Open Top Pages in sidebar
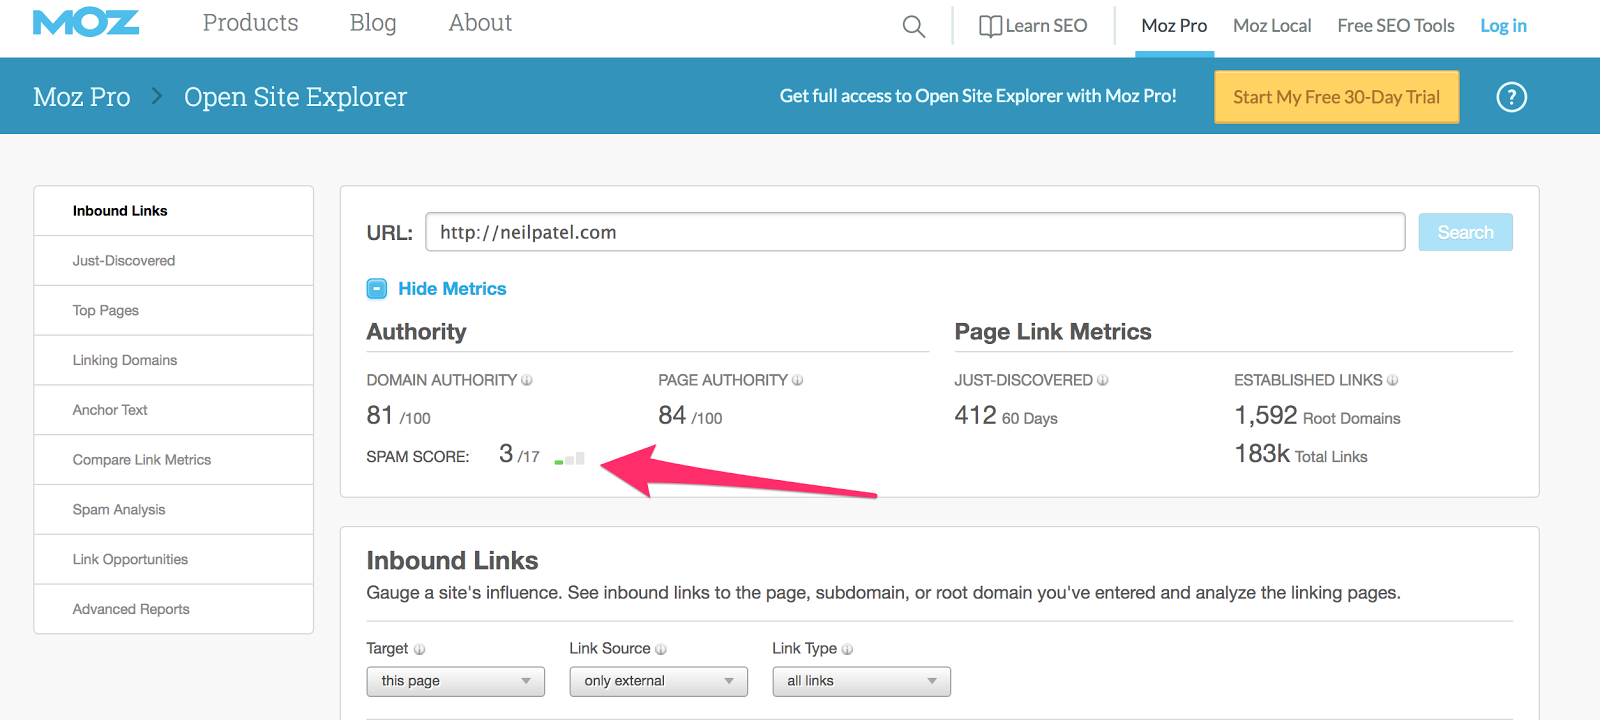1600x720 pixels. (174, 311)
